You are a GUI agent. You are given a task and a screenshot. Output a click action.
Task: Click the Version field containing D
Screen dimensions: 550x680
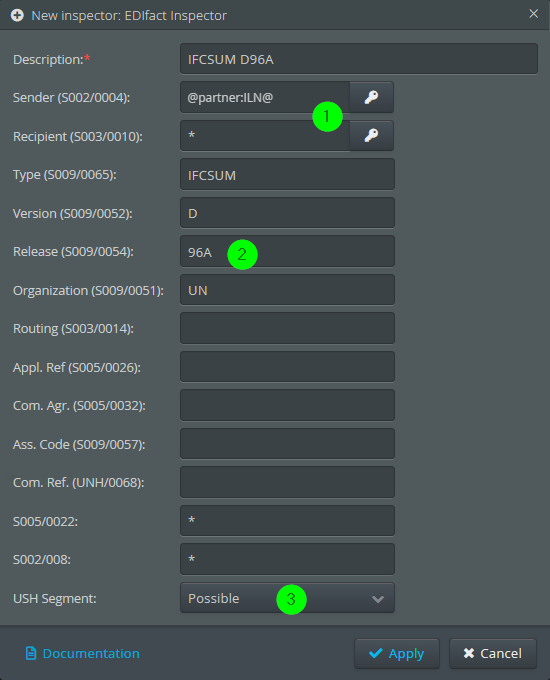click(287, 212)
